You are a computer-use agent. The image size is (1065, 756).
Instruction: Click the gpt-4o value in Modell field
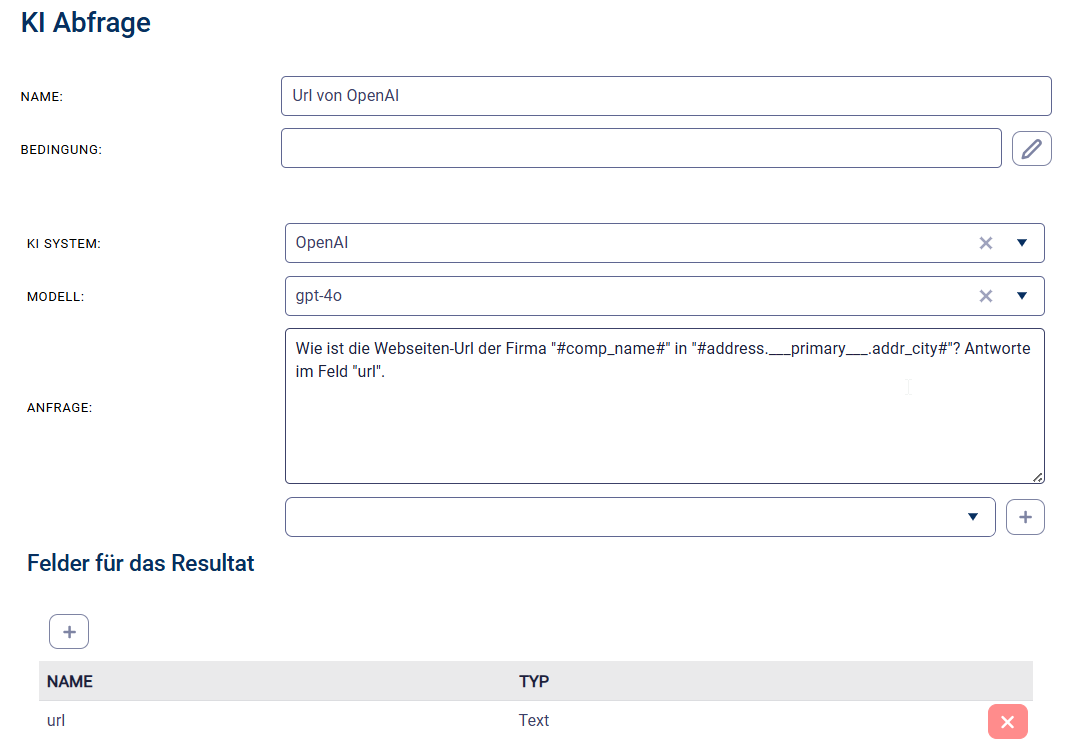[x=320, y=296]
